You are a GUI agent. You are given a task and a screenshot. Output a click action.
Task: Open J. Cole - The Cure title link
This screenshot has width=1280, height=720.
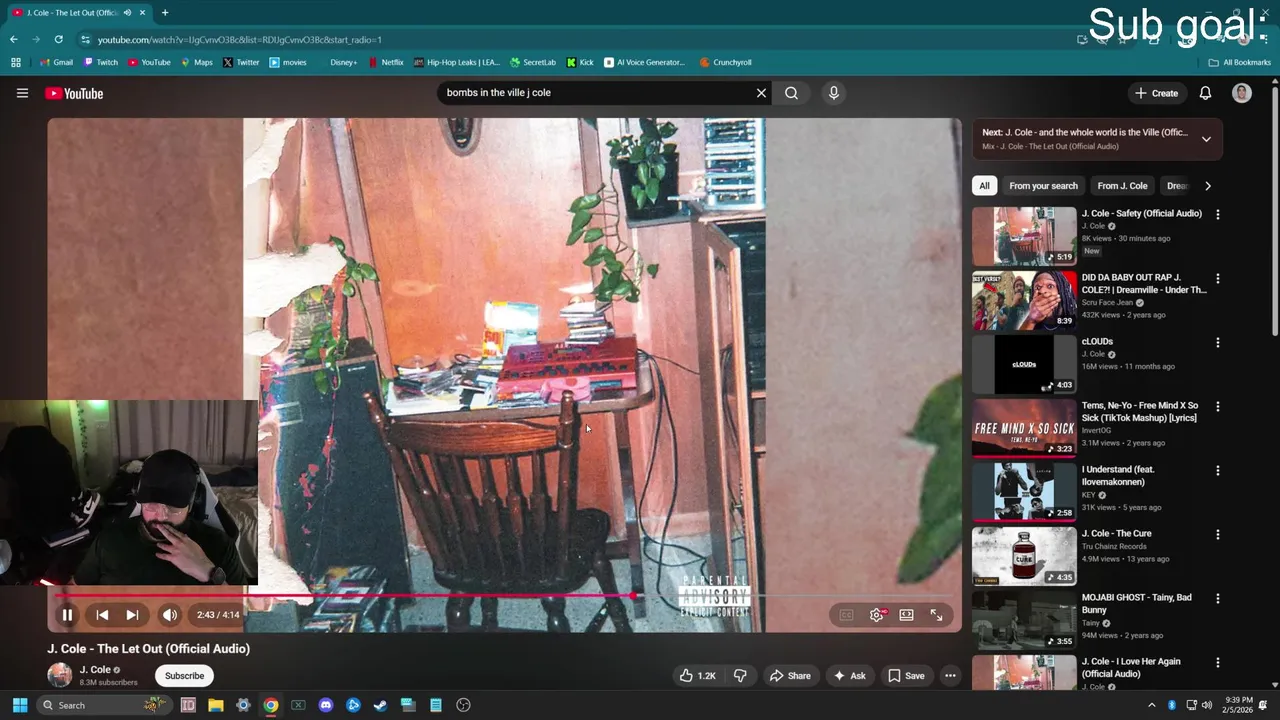click(x=1116, y=534)
